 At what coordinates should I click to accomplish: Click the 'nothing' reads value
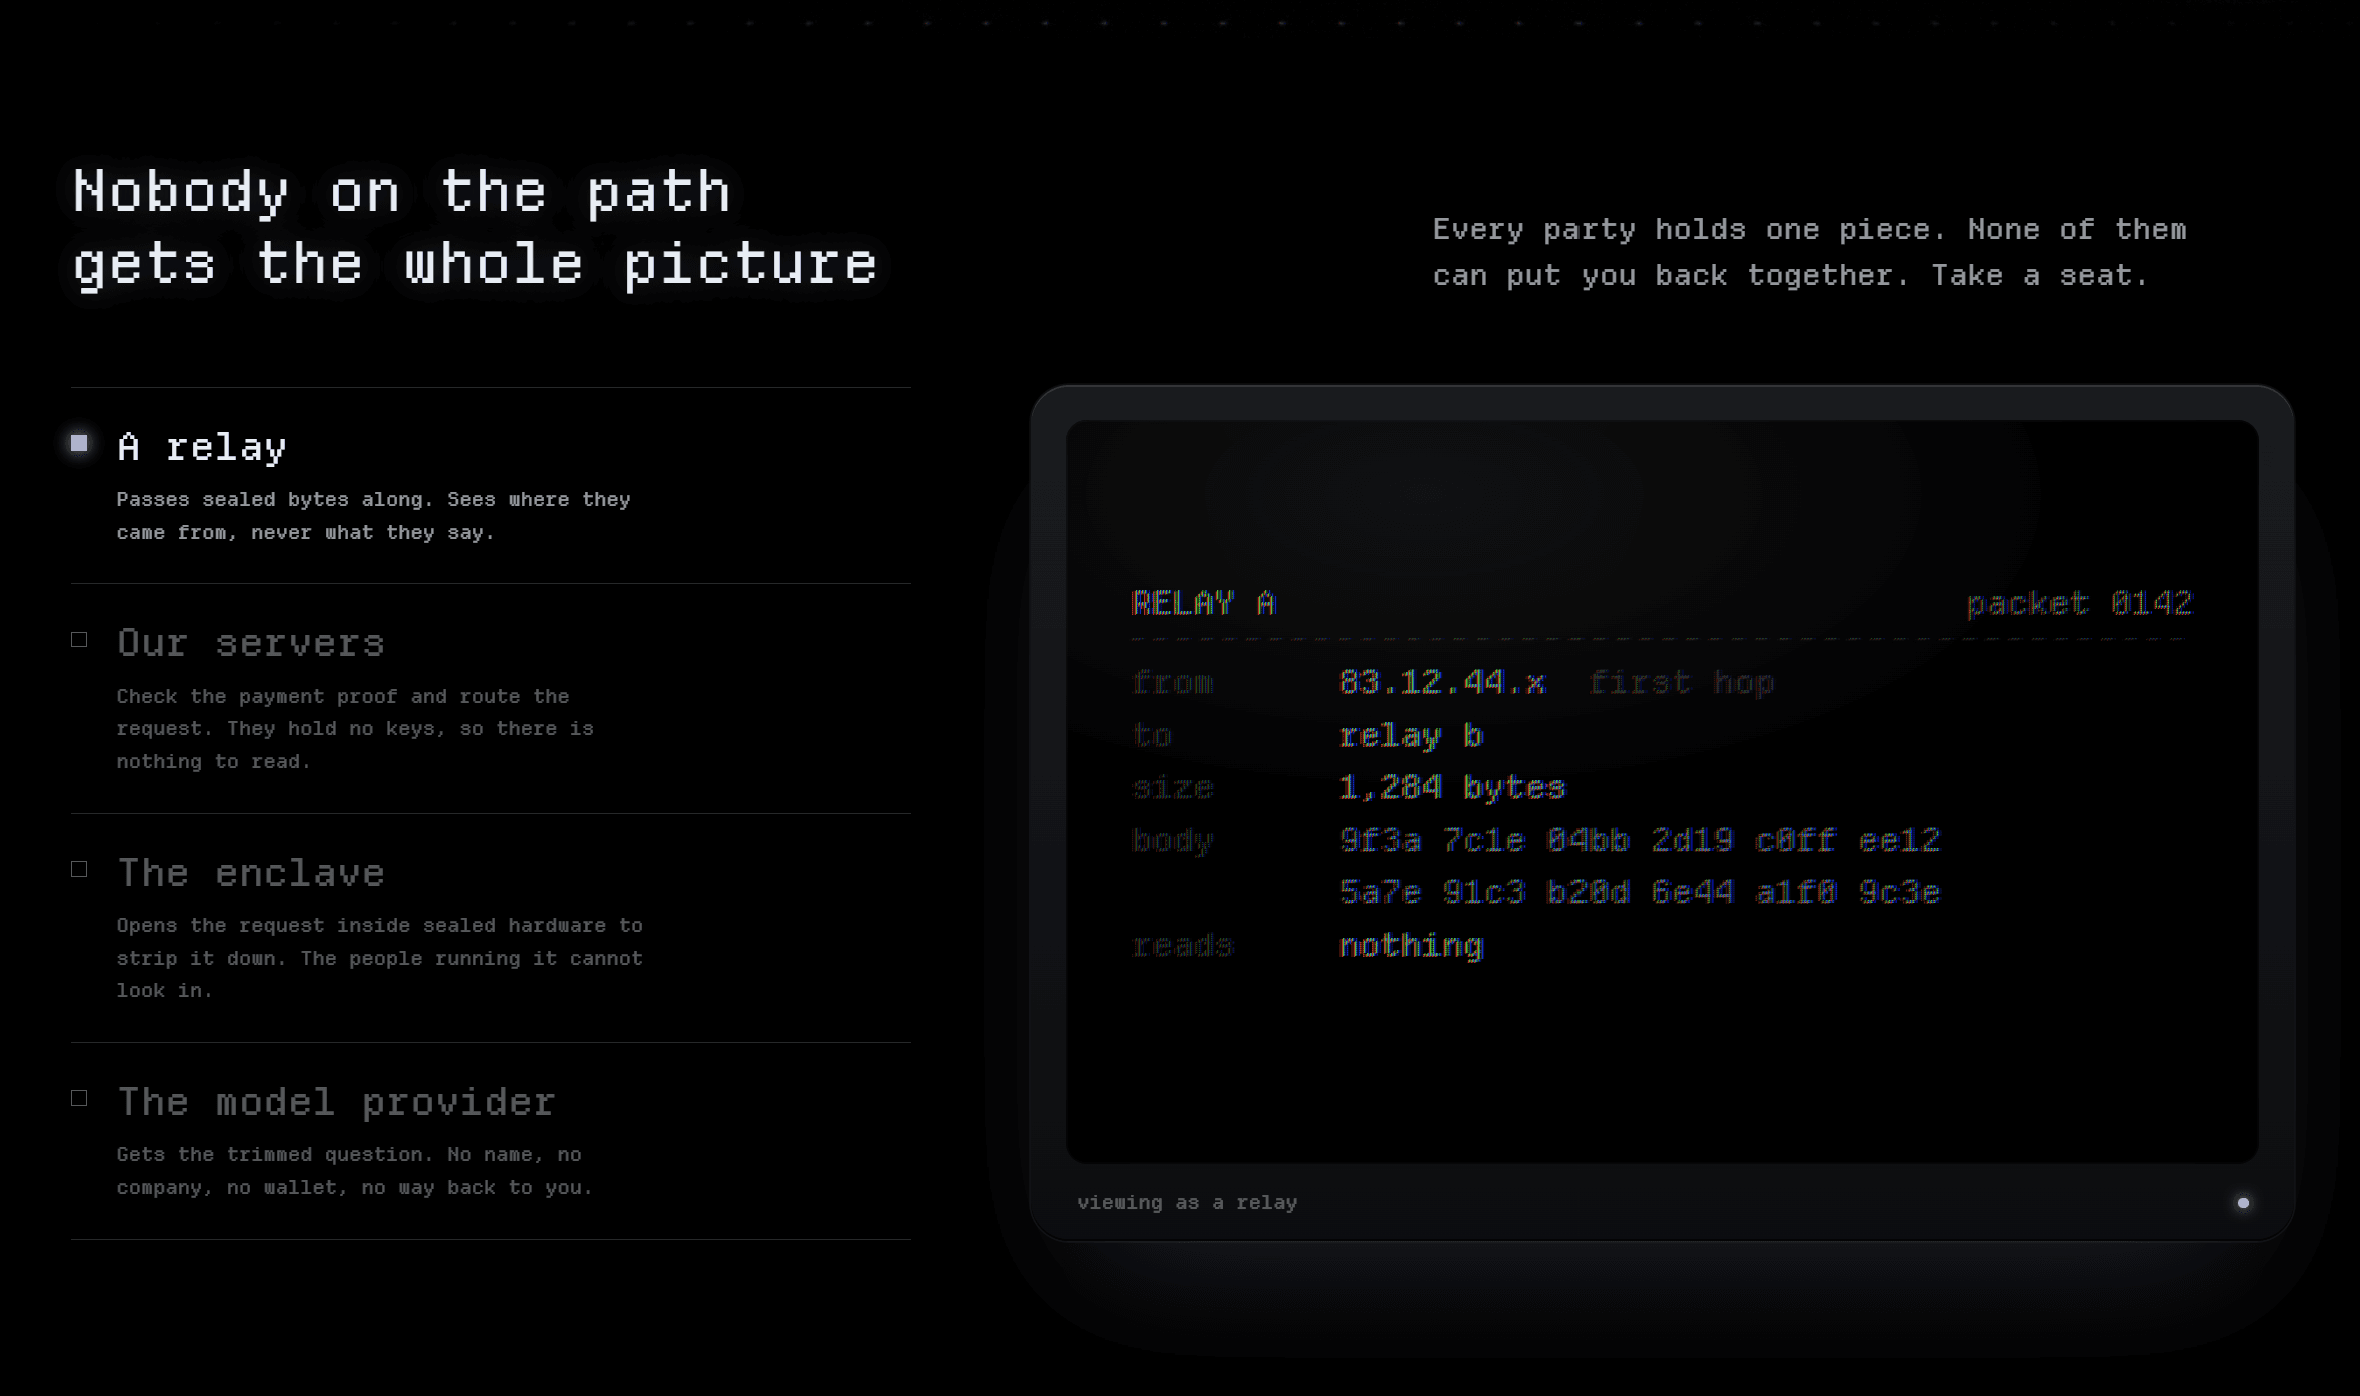[x=1411, y=945]
